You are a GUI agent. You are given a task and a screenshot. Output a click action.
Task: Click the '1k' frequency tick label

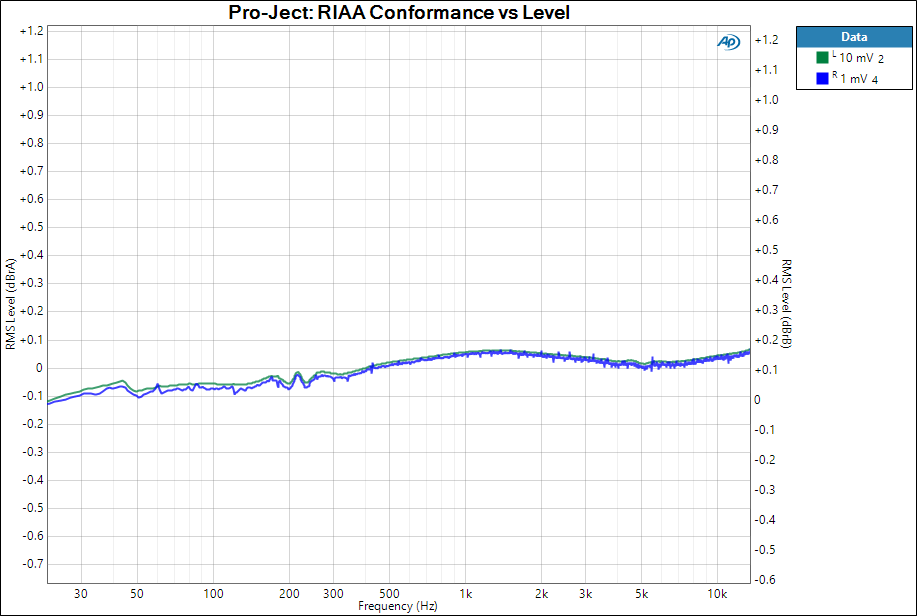tap(466, 594)
